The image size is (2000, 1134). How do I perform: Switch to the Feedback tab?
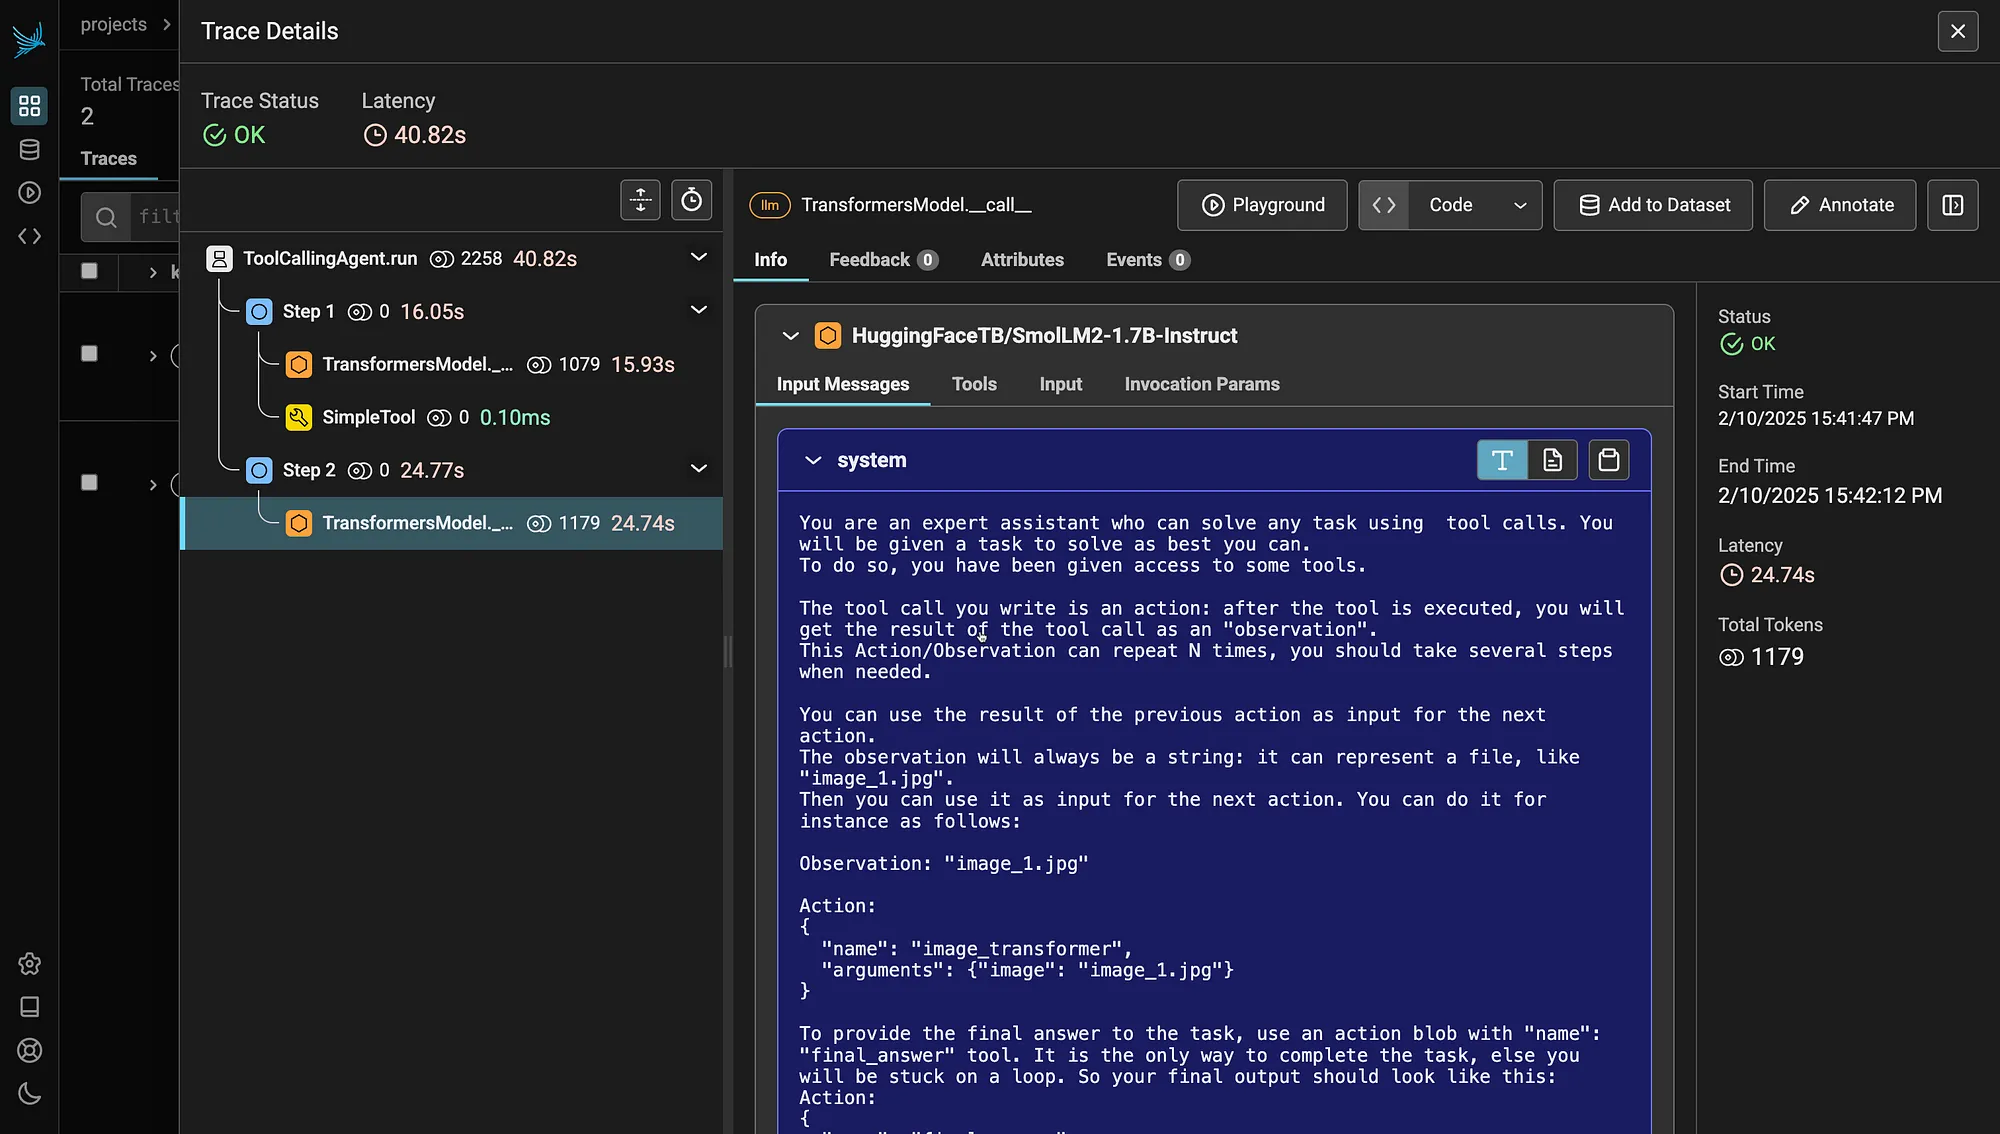coord(883,260)
